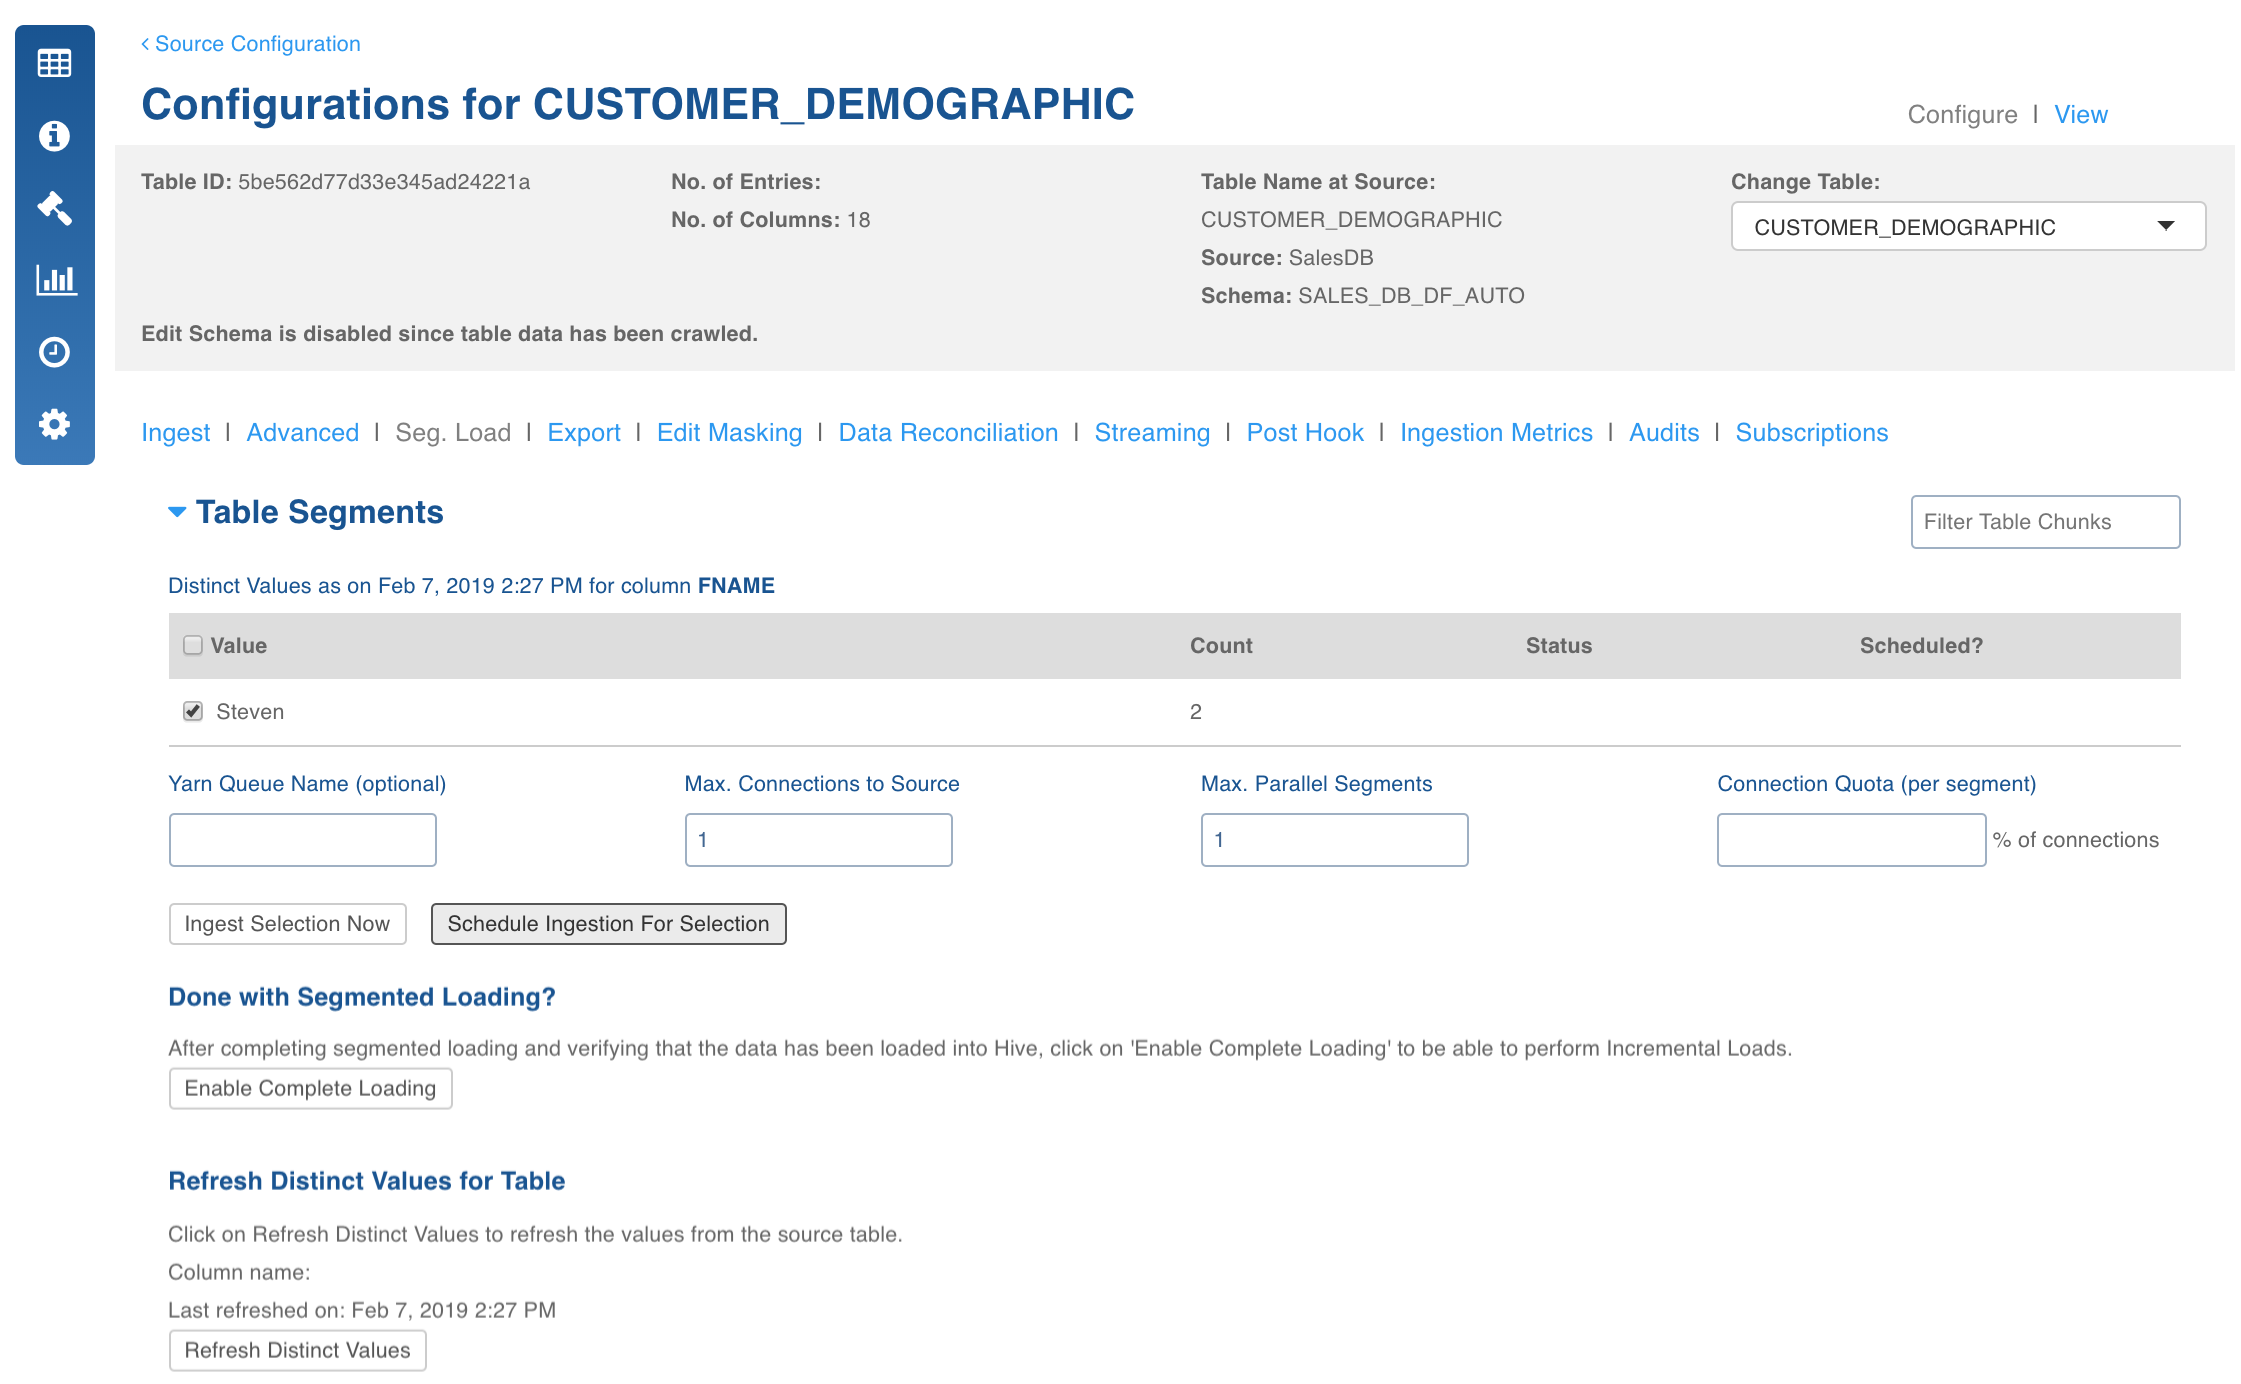Image resolution: width=2241 pixels, height=1384 pixels.
Task: Toggle the select-all Value header checkbox
Action: pyautogui.click(x=193, y=645)
